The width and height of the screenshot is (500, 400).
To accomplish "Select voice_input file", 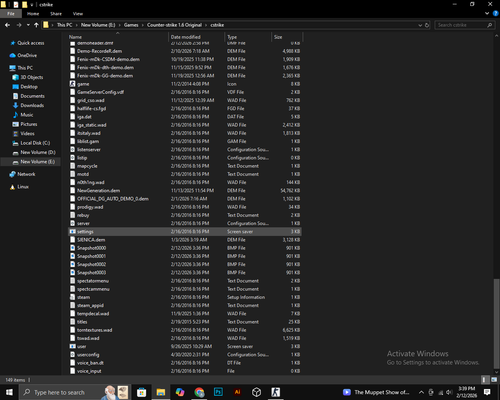I will (89, 371).
